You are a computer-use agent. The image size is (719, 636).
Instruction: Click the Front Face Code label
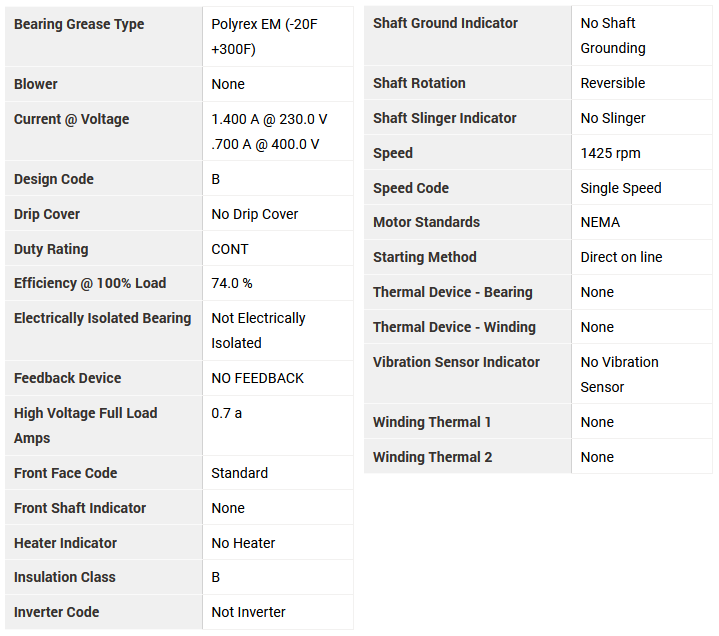(x=66, y=473)
